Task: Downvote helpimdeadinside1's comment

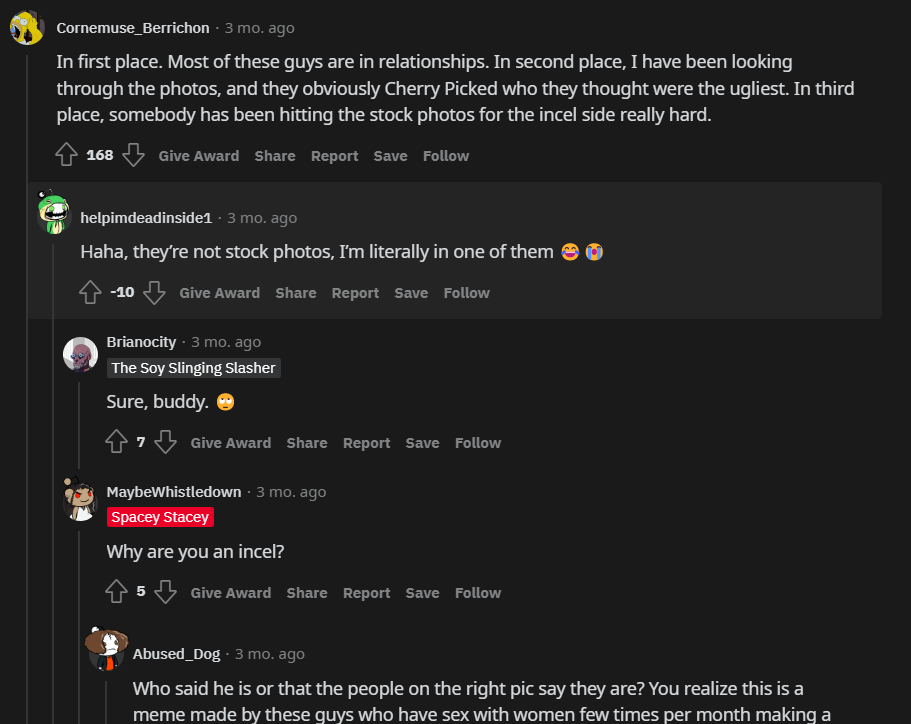Action: pos(155,292)
